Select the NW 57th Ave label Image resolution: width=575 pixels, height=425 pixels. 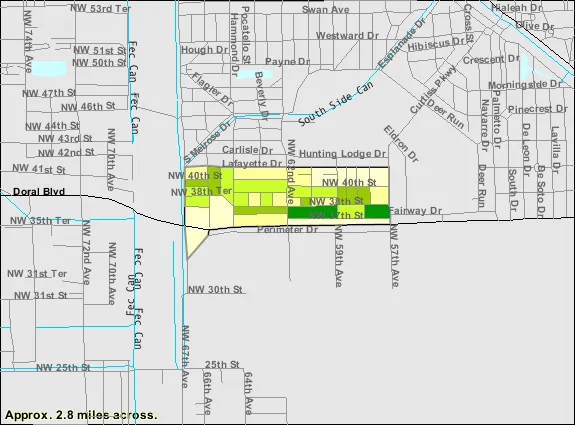tap(394, 256)
